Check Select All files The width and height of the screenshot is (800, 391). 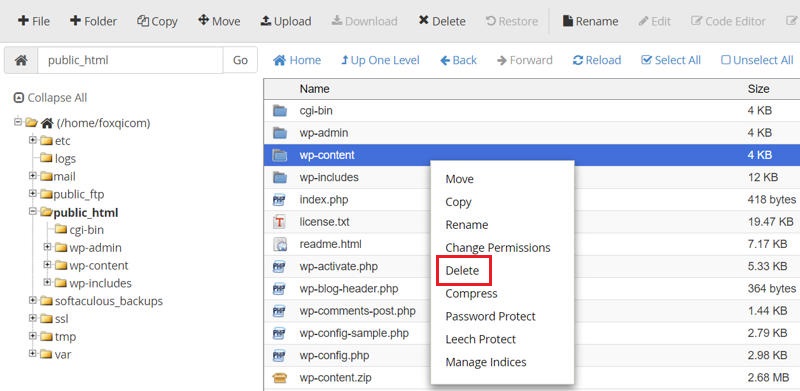671,60
